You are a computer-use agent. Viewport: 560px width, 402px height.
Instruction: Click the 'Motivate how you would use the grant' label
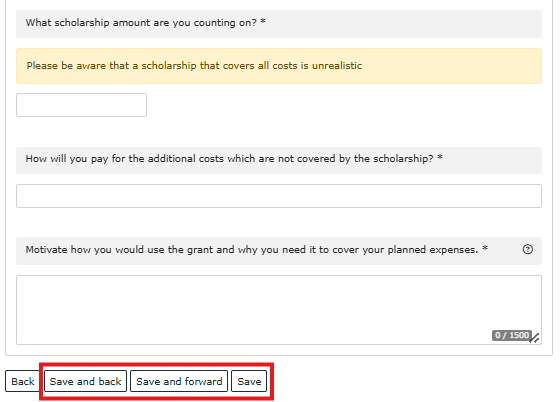click(252, 250)
